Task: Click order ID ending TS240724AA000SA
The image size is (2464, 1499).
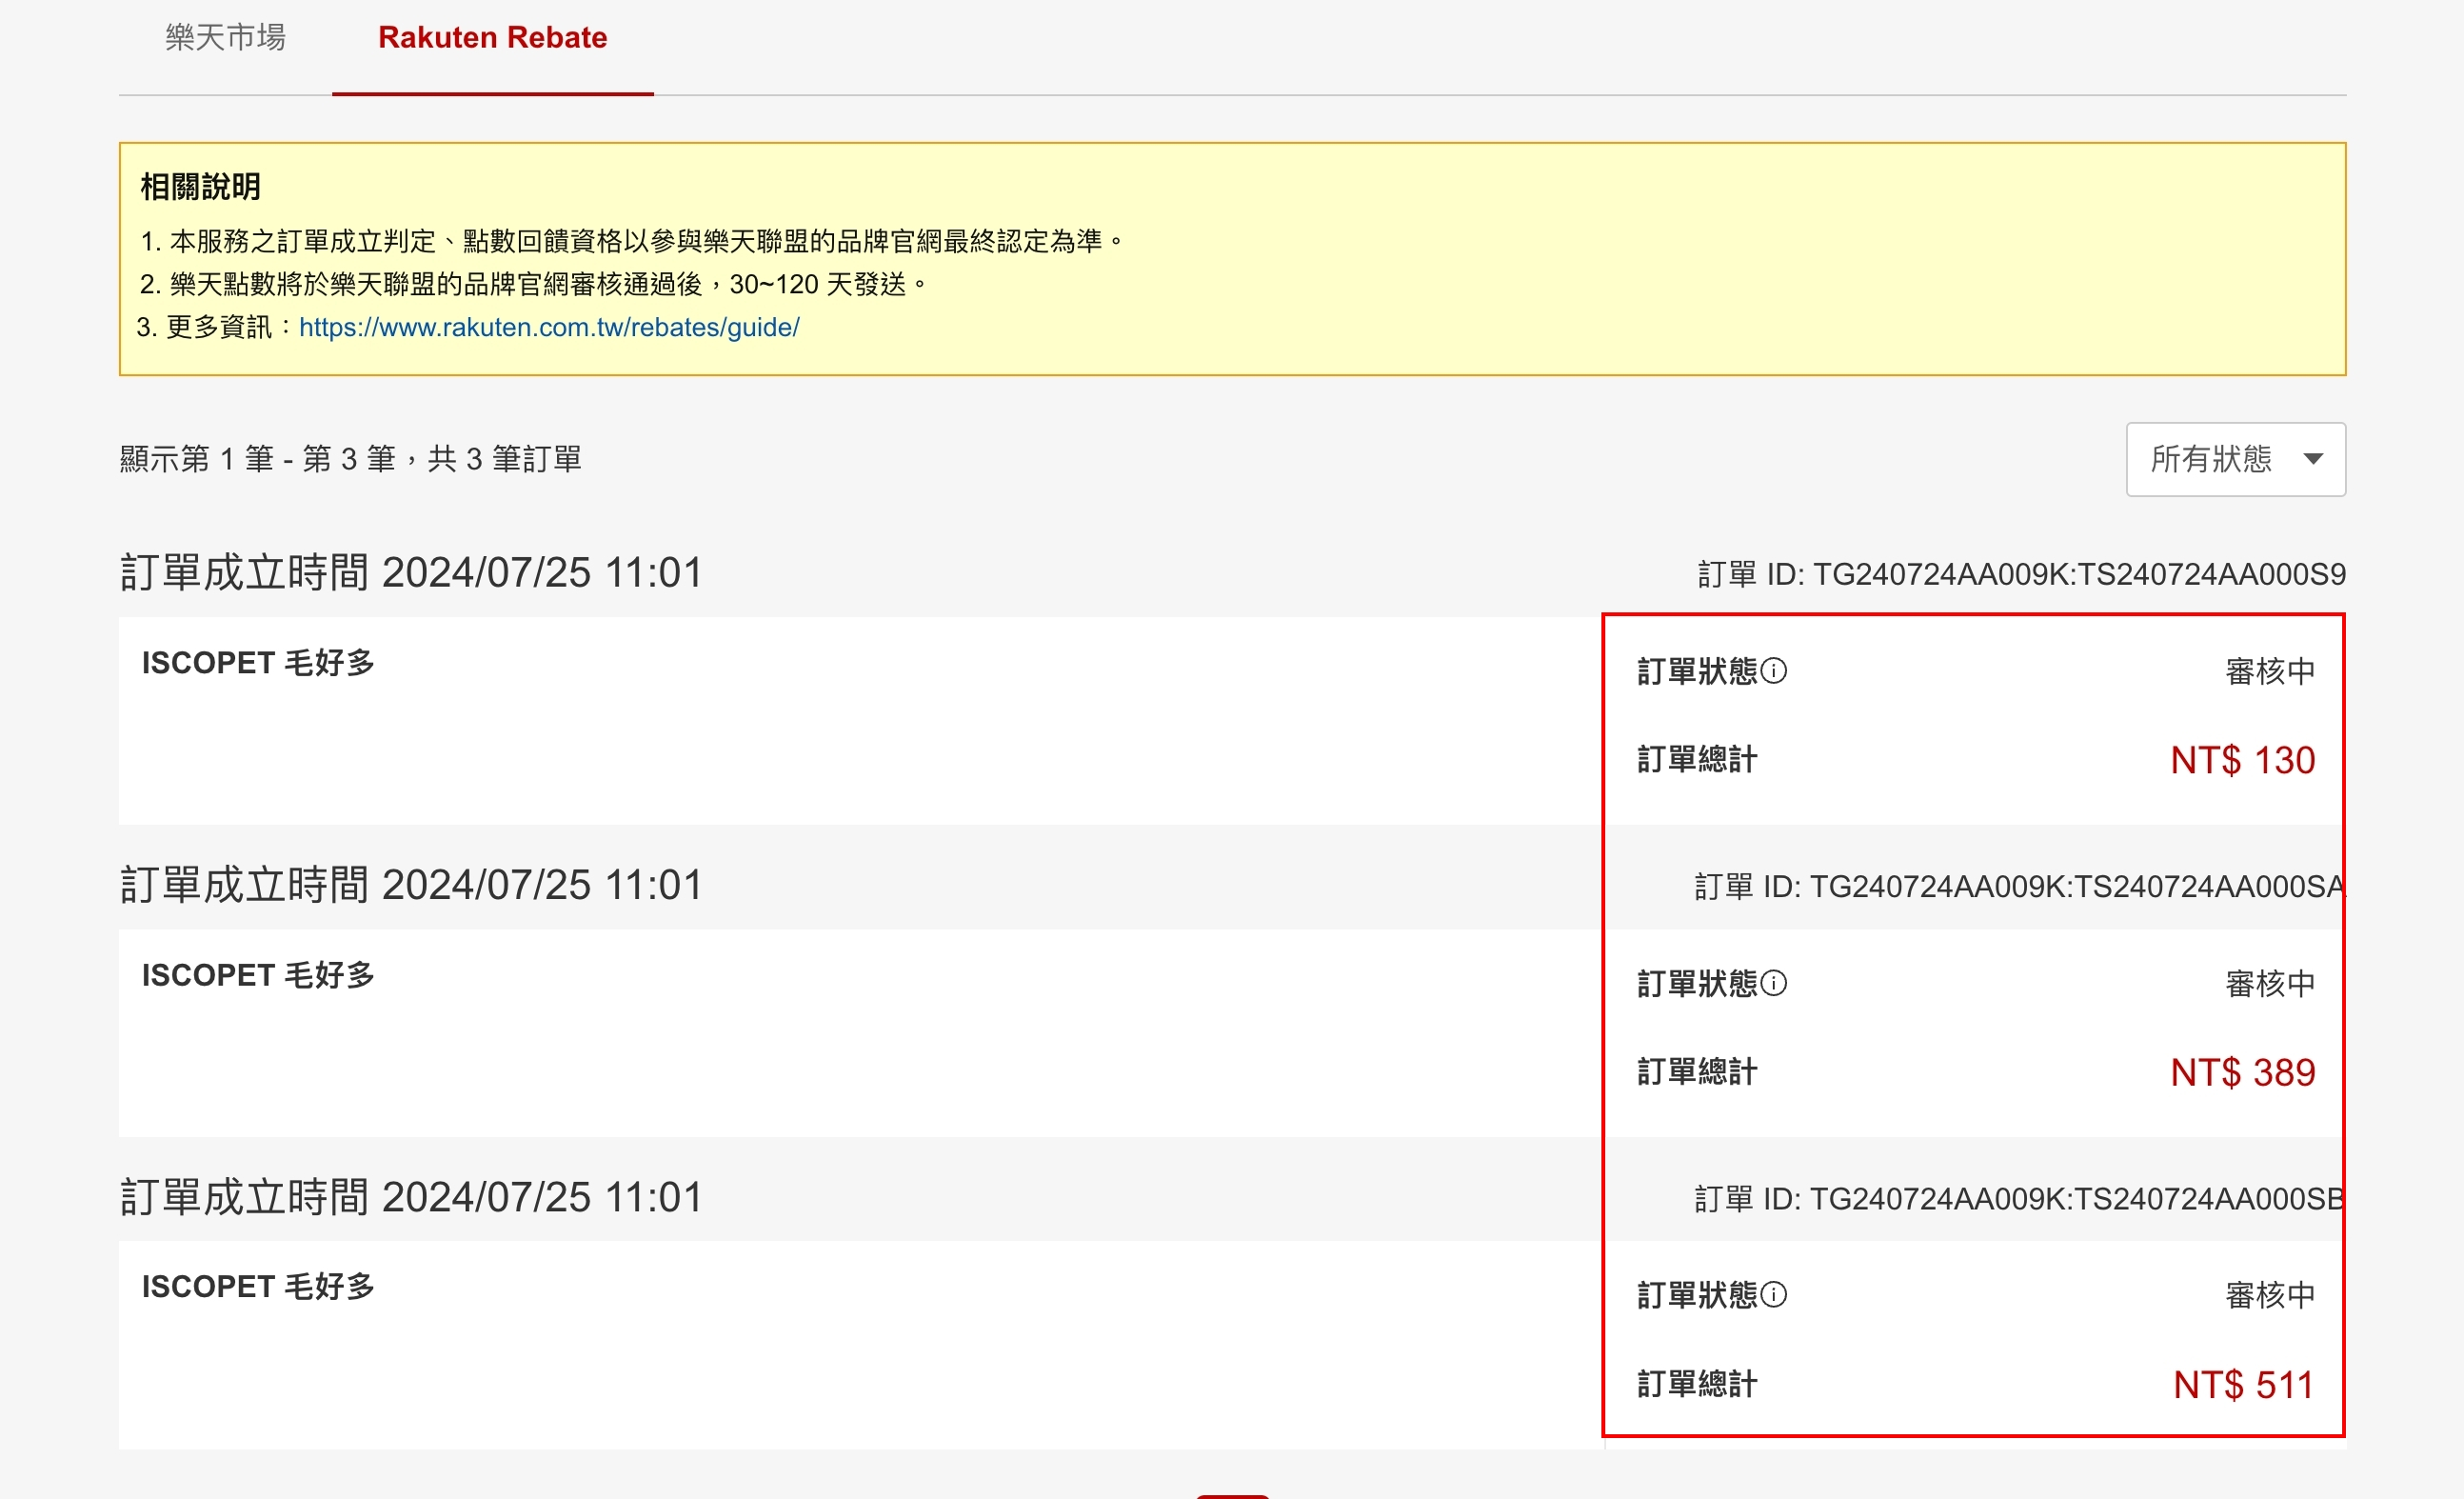Action: click(2019, 886)
